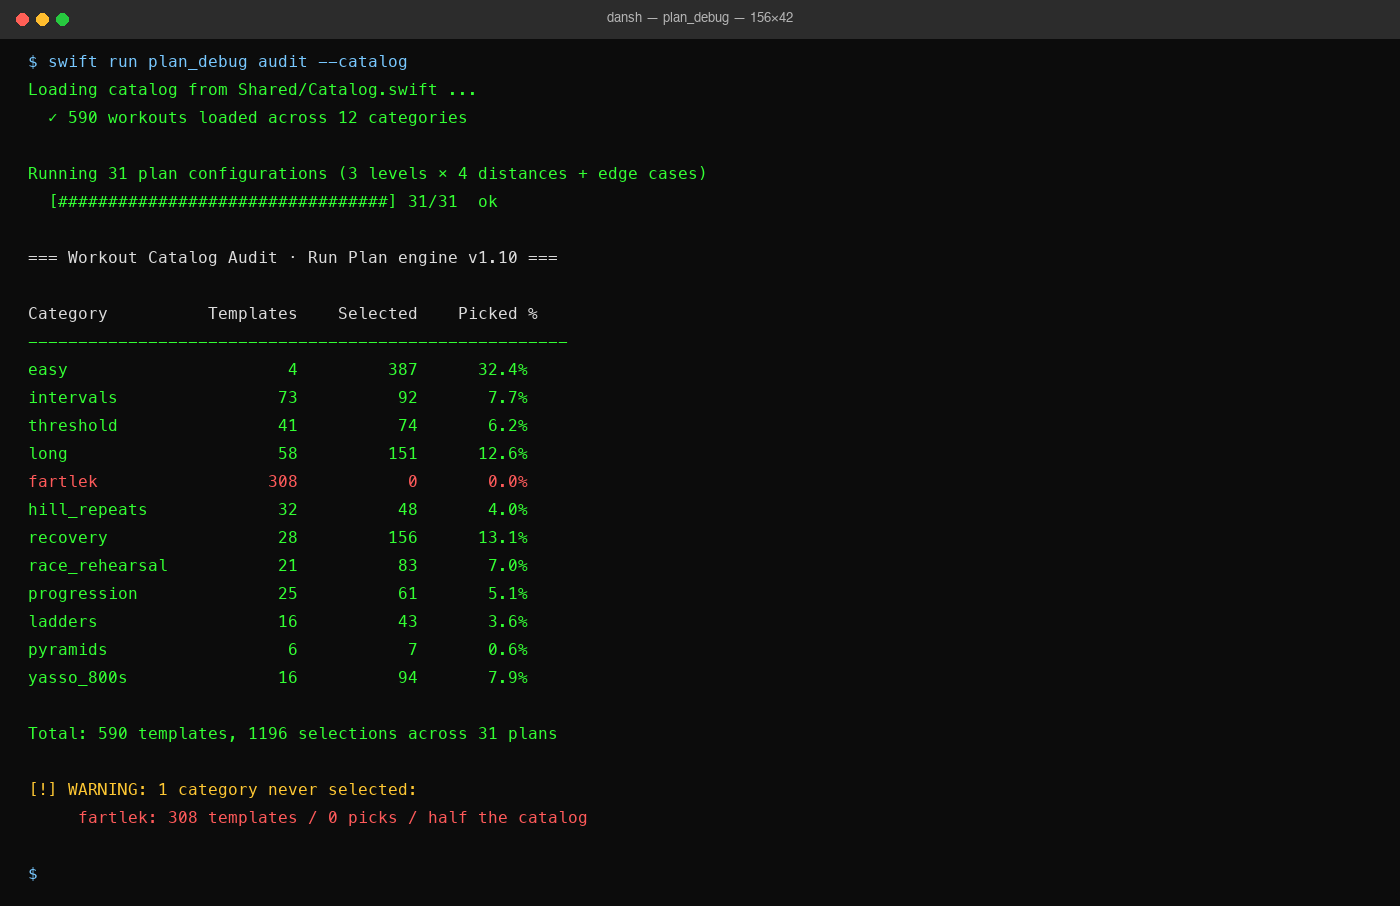This screenshot has height=906, width=1400.
Task: Click the 'long' category row label
Action: click(48, 454)
